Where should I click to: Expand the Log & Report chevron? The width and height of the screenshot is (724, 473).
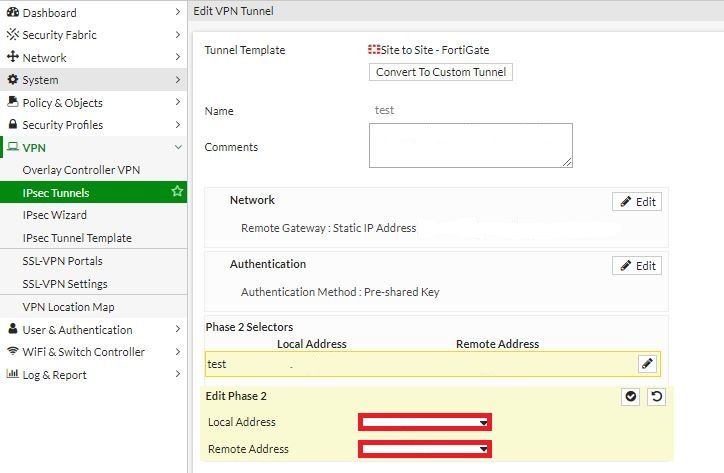click(178, 374)
